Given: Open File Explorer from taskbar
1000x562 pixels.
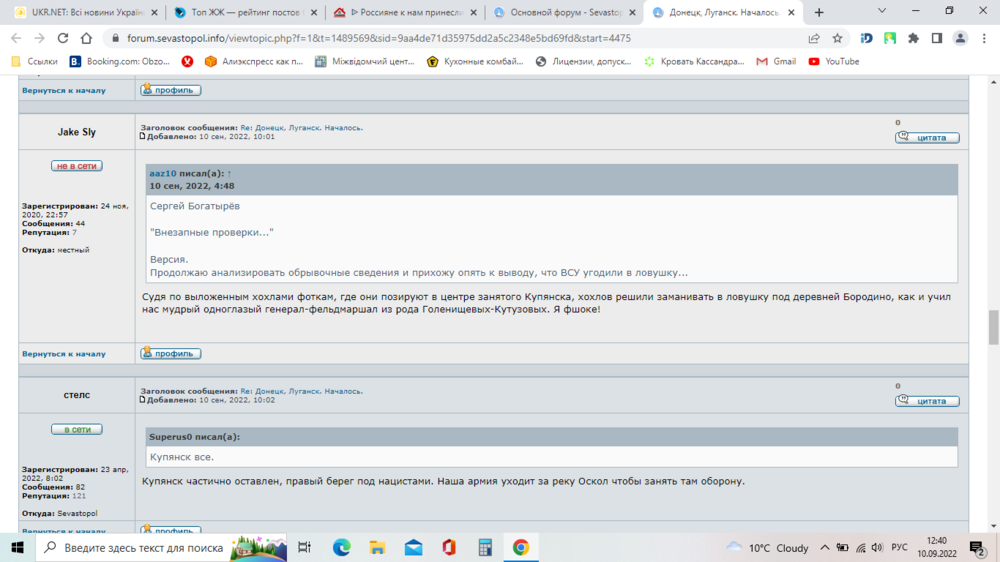Looking at the screenshot, I should 377,547.
